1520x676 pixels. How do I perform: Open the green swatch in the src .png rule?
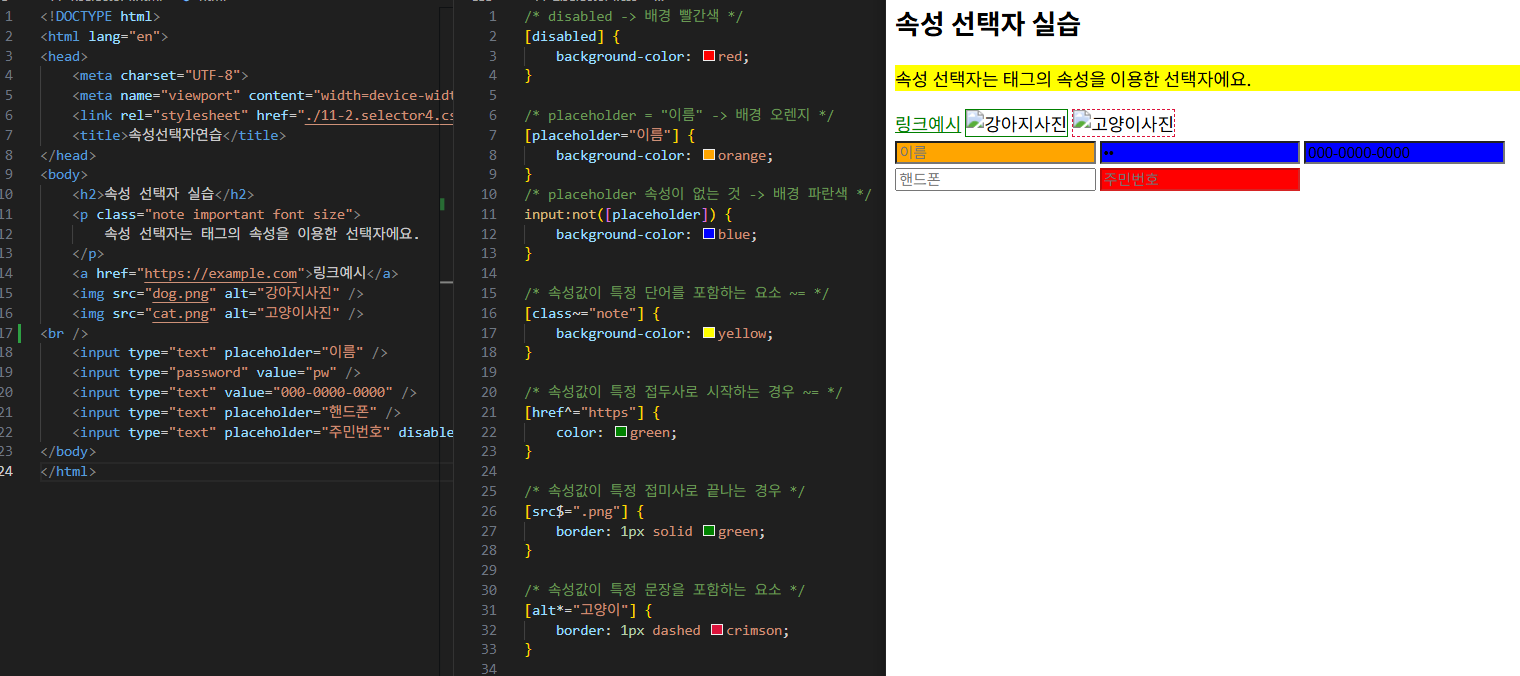[x=709, y=531]
